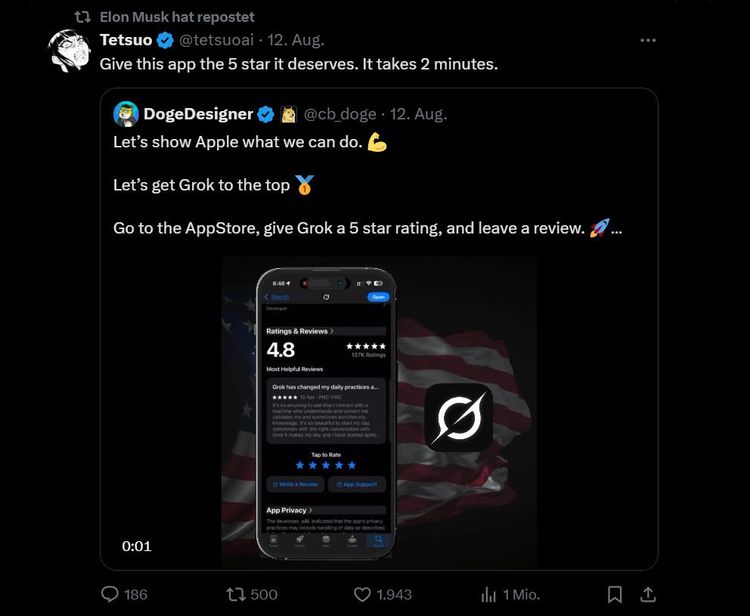Image resolution: width=750 pixels, height=616 pixels.
Task: Click the "Elon Musk hat repostet" label
Action: pyautogui.click(x=177, y=17)
